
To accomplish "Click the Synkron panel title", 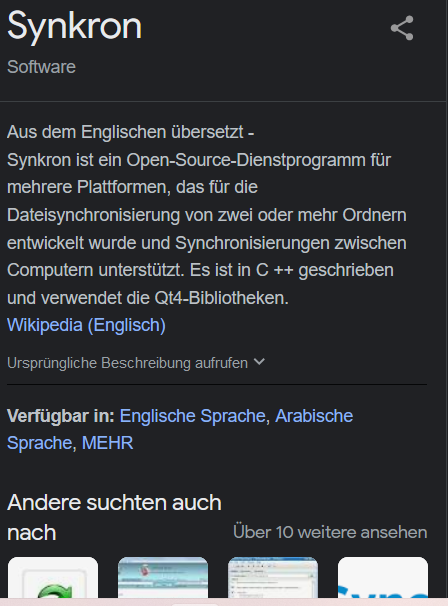I will point(75,26).
